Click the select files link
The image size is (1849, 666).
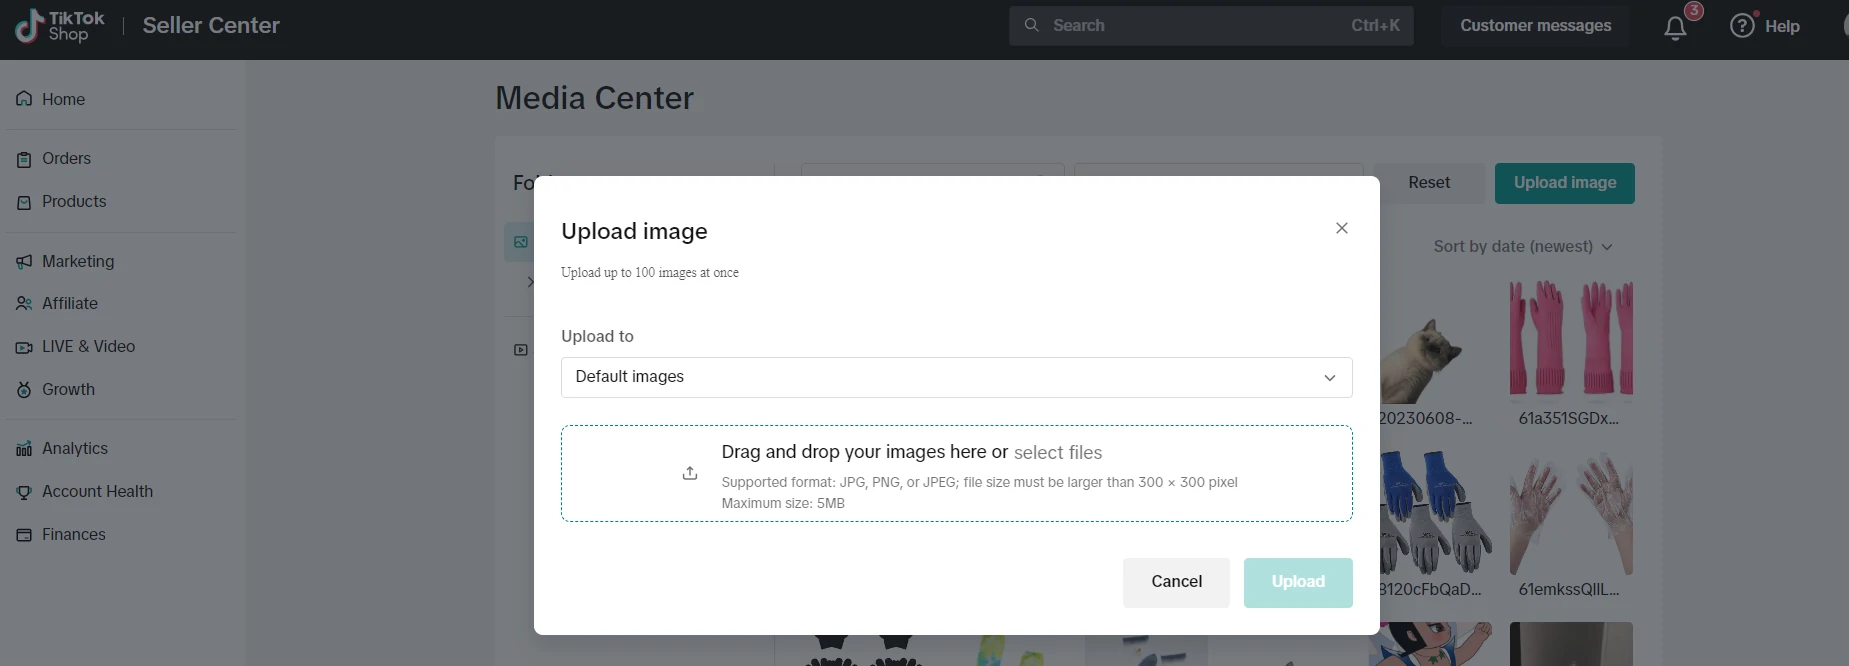click(x=1057, y=452)
